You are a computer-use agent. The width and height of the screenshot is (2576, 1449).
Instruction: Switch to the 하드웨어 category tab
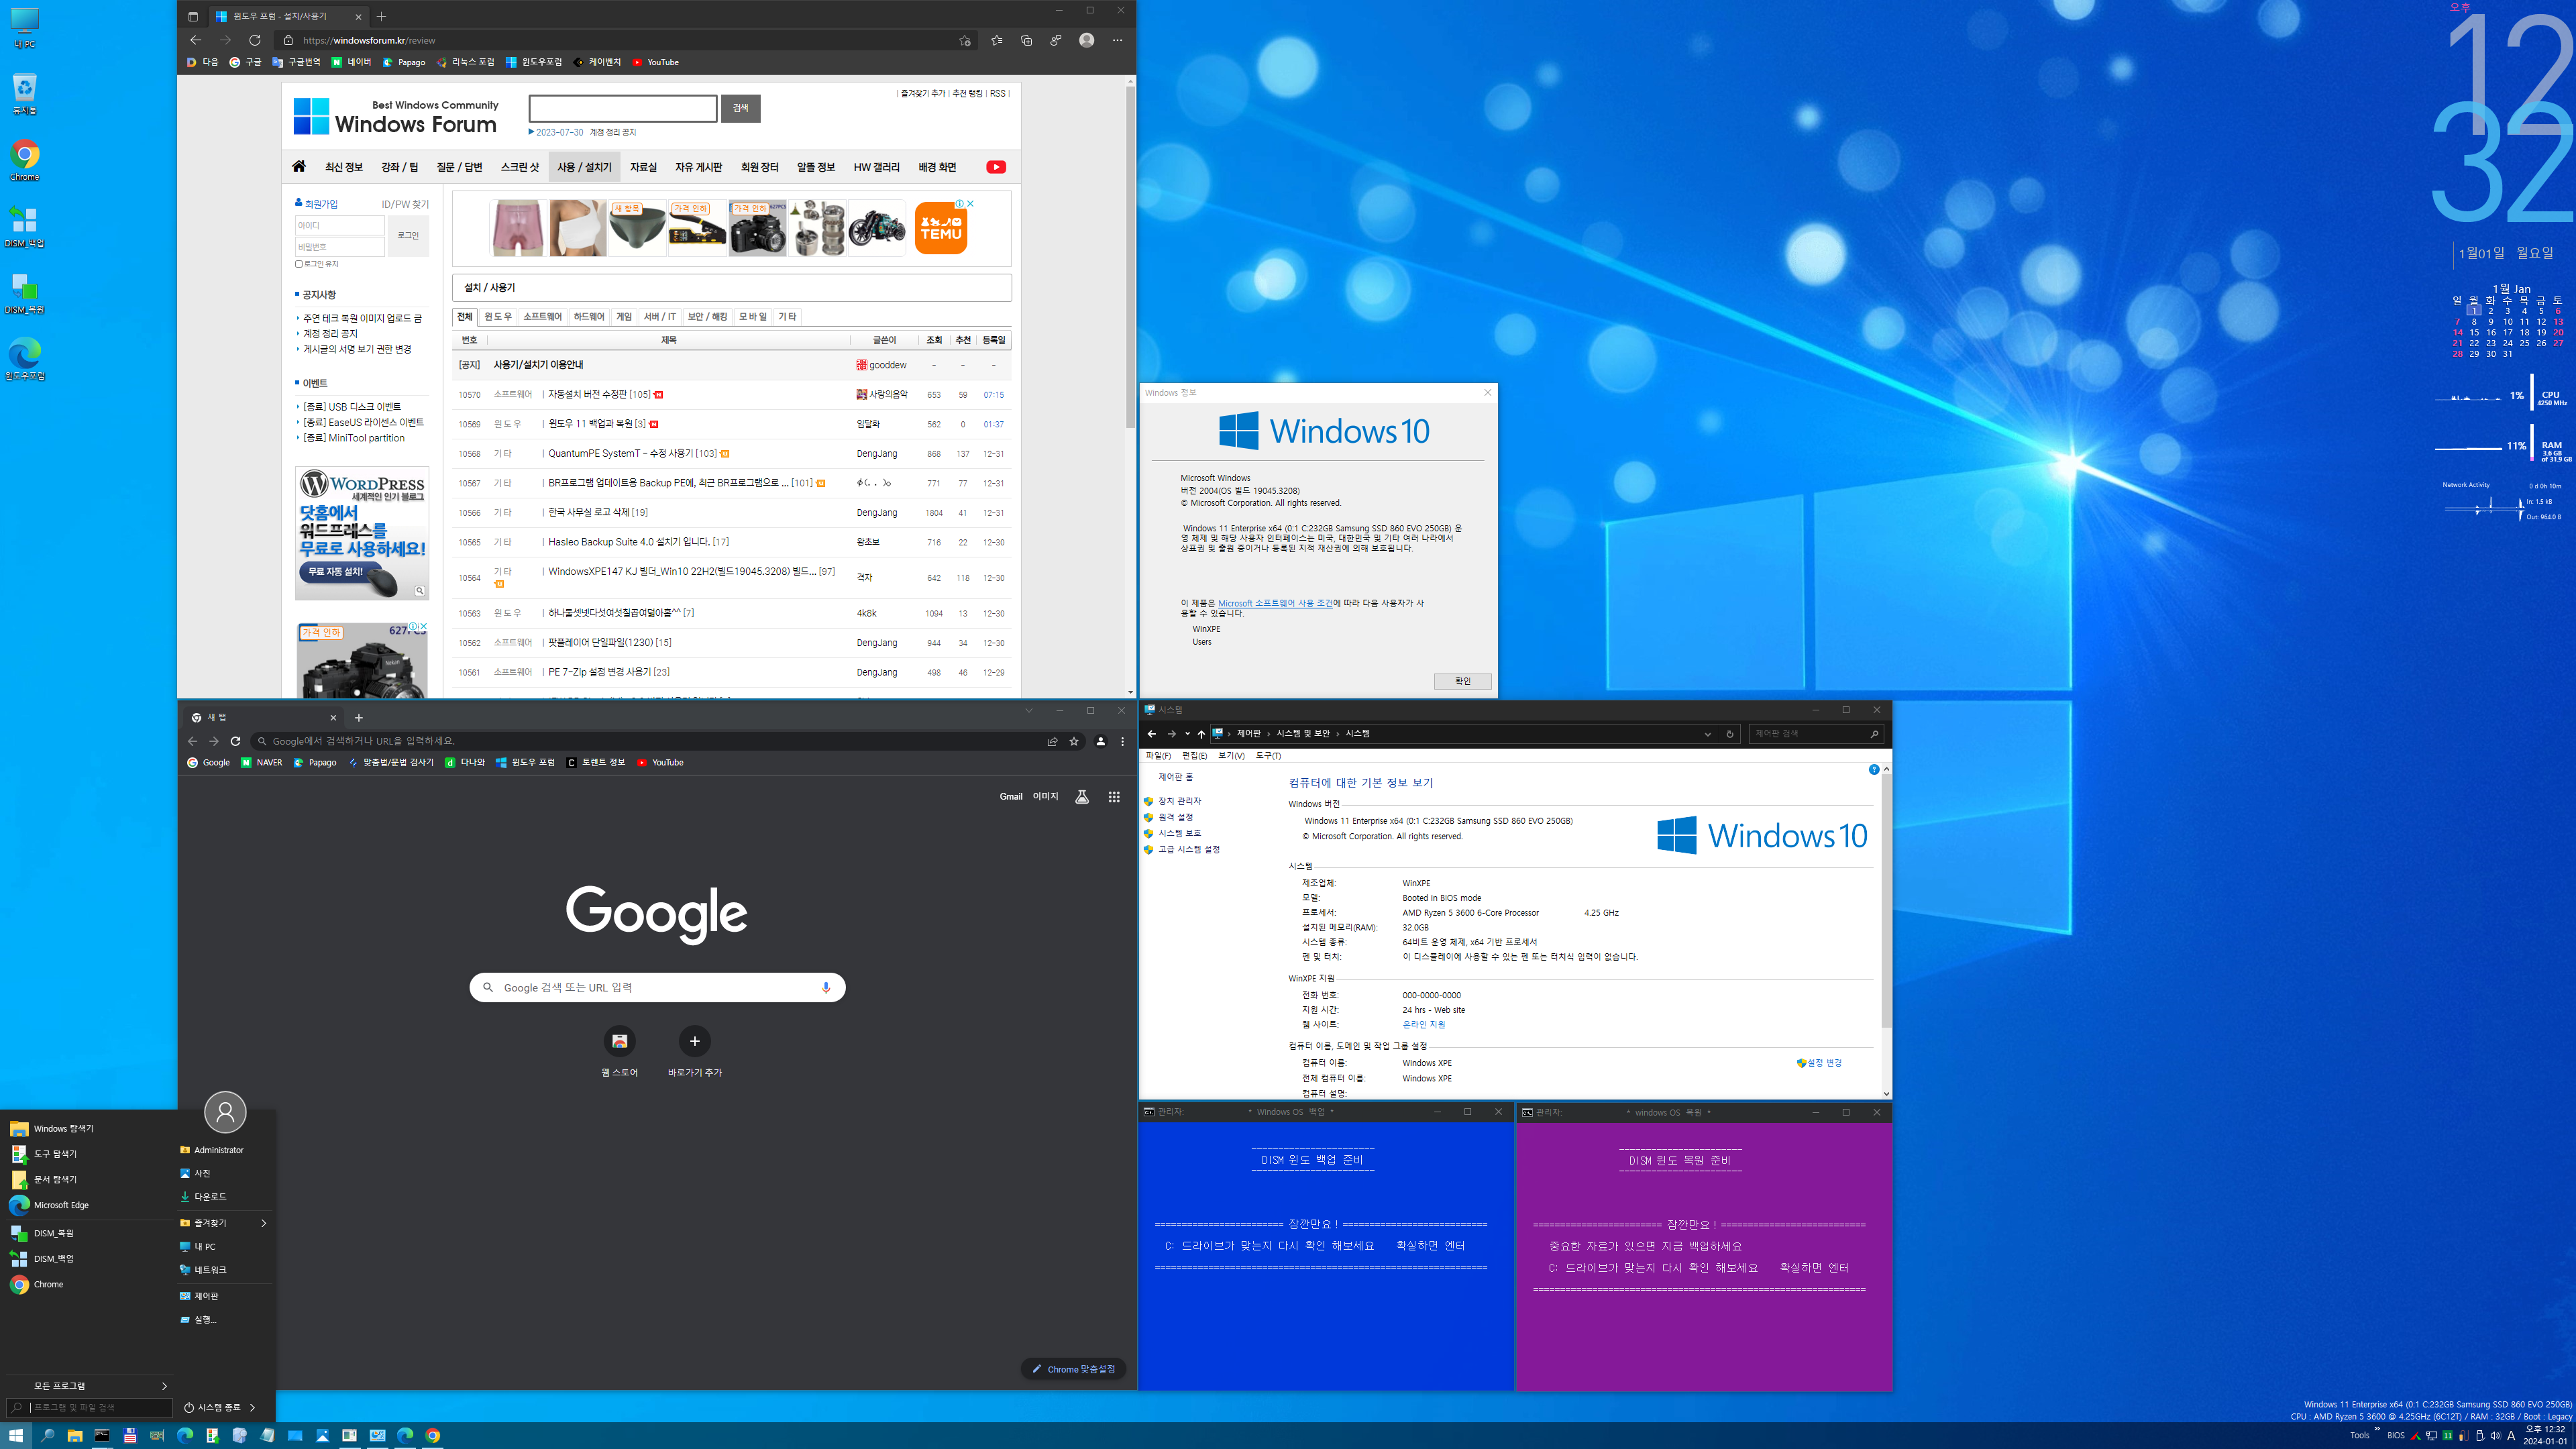pos(589,317)
